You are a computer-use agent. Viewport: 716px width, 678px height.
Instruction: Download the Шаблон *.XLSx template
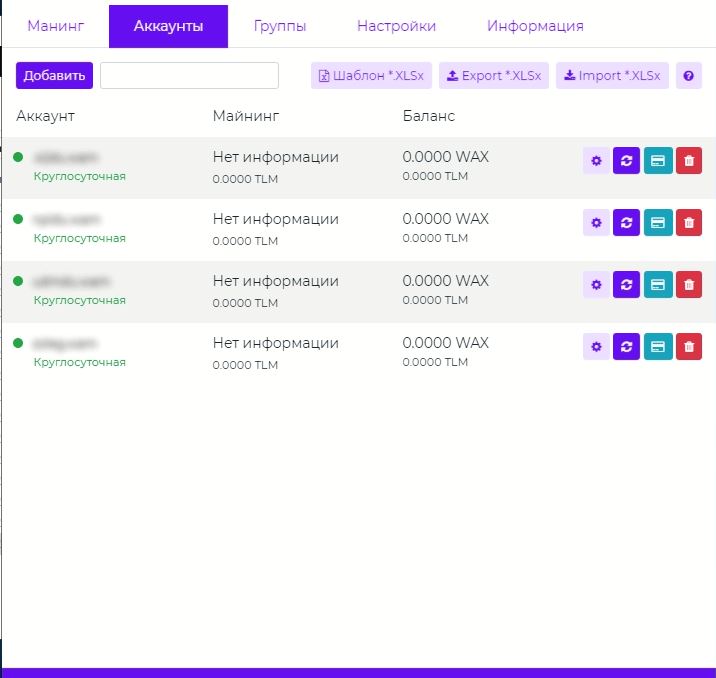371,76
